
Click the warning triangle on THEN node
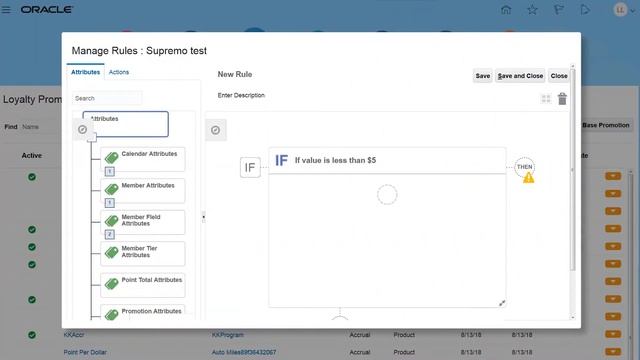pyautogui.click(x=529, y=178)
